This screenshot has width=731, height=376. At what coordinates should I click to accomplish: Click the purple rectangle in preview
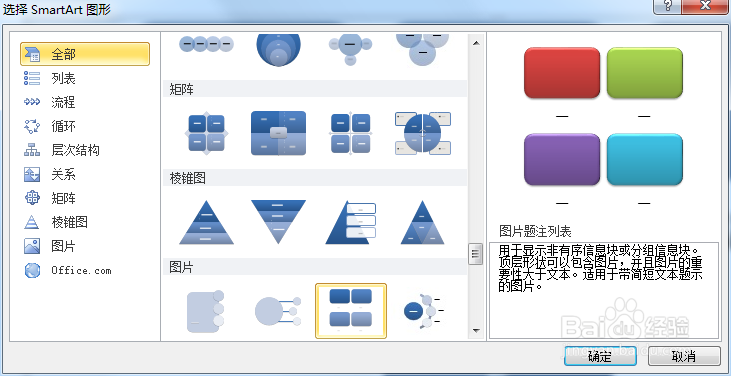tap(562, 159)
